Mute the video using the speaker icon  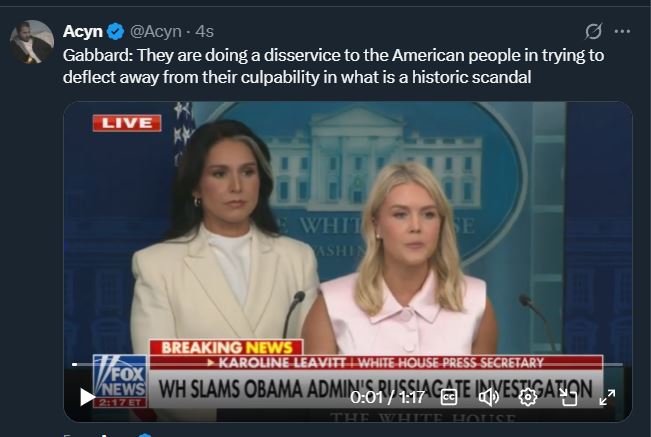[x=489, y=397]
